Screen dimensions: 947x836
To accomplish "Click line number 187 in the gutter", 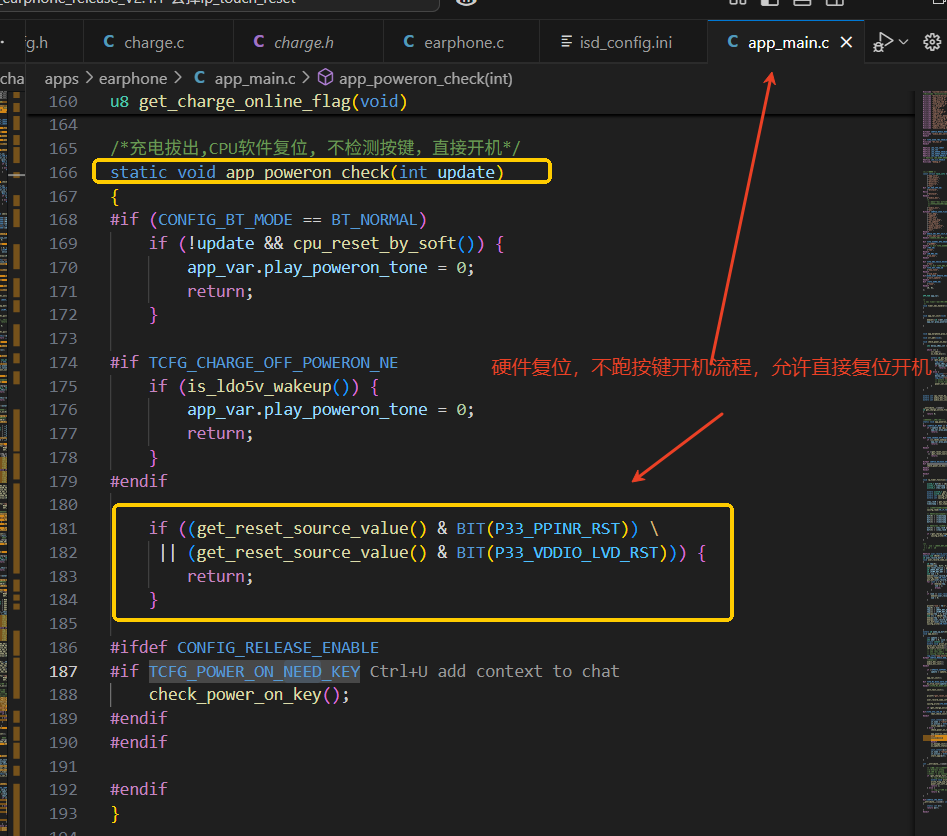I will click(x=63, y=671).
